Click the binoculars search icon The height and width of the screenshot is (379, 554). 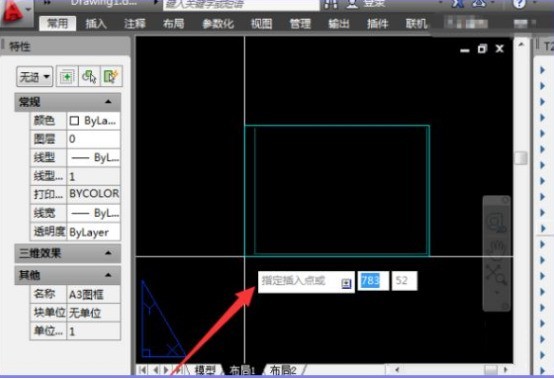(331, 4)
